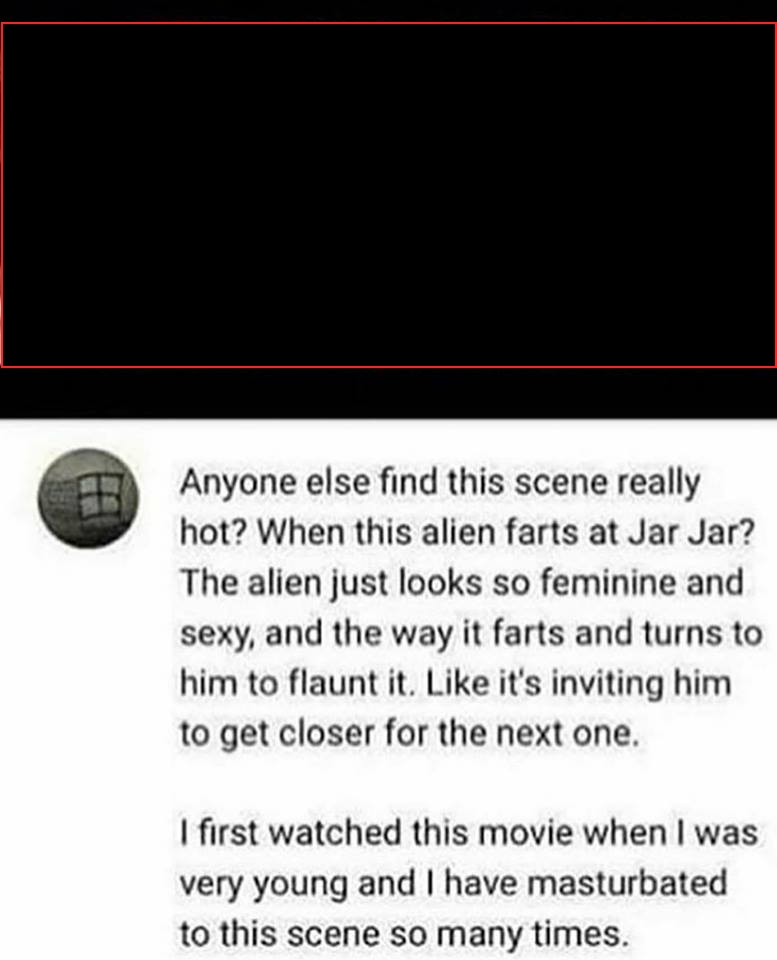Image resolution: width=777 pixels, height=960 pixels.
Task: Click the black strip beneath the video
Action: point(388,394)
